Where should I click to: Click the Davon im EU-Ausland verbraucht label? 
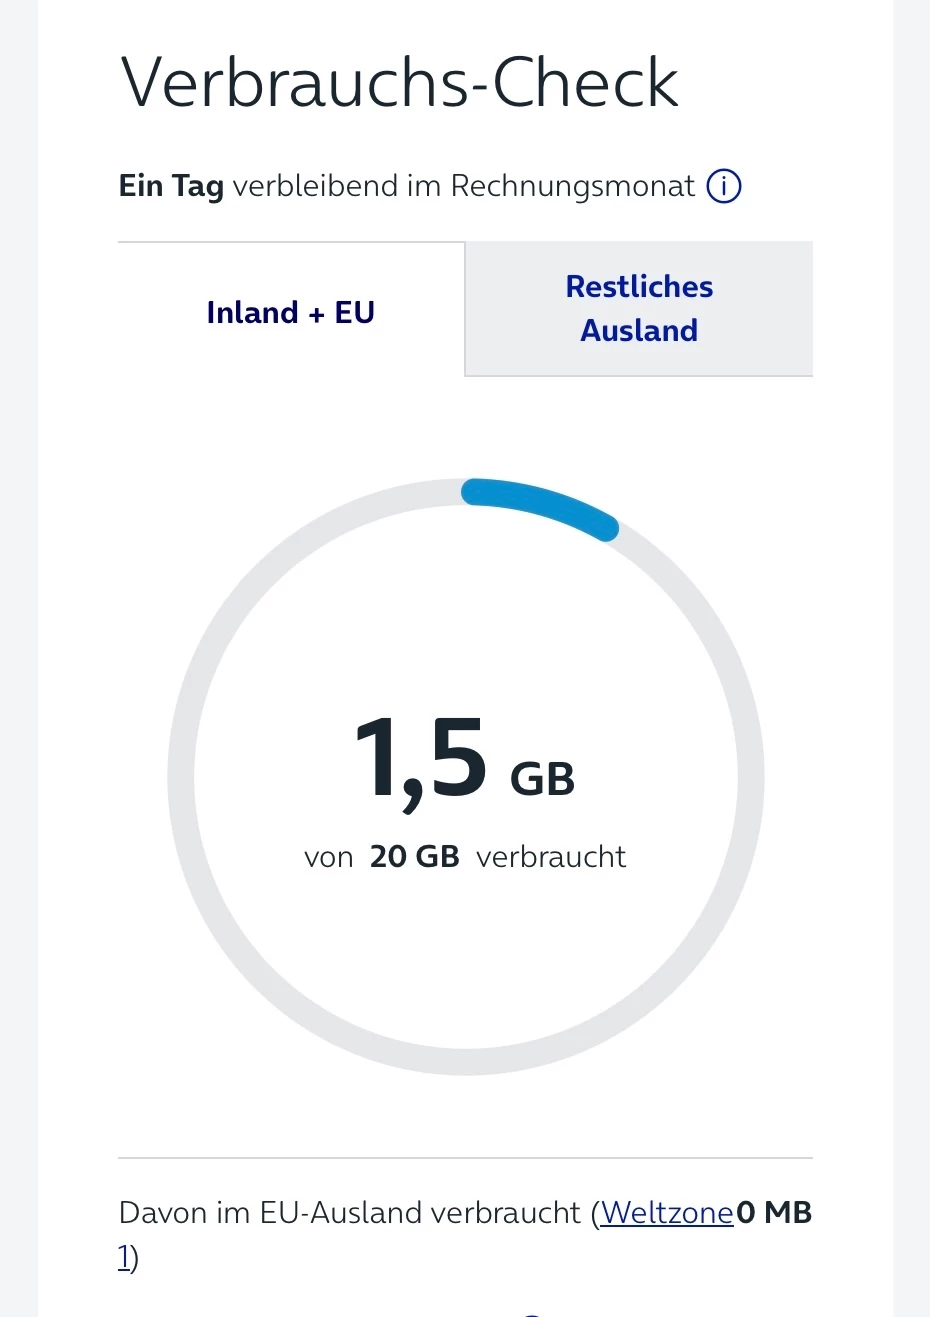pos(349,1213)
